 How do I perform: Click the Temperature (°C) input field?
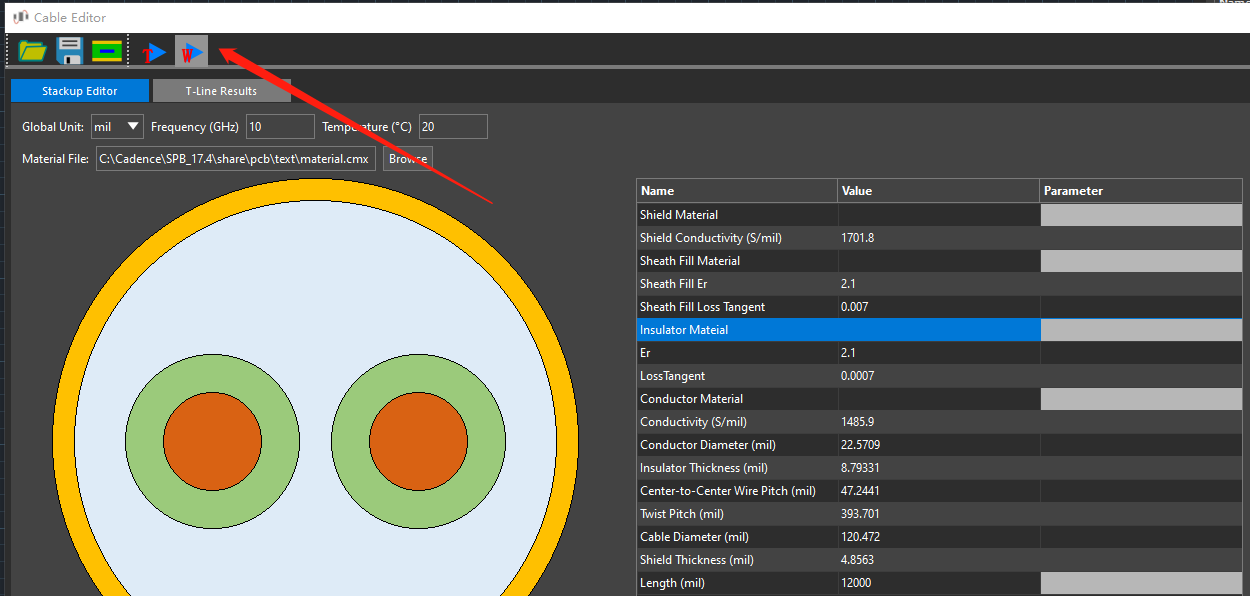click(x=453, y=126)
